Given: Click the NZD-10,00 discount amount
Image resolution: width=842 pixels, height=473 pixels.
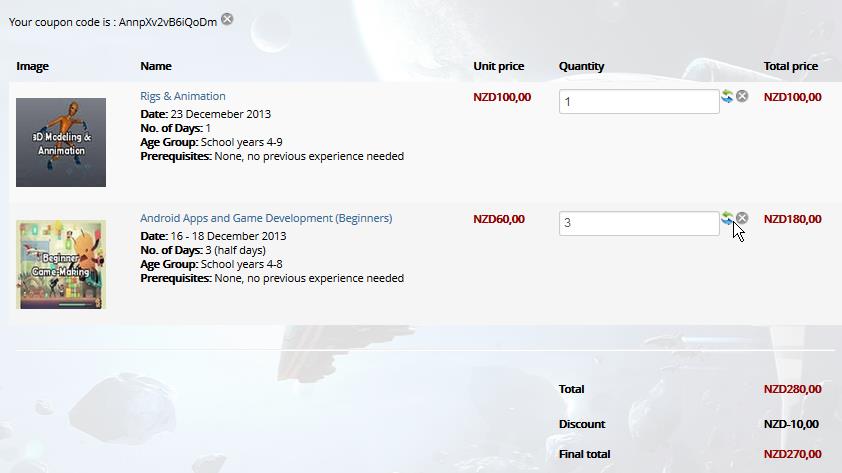Looking at the screenshot, I should (x=791, y=424).
